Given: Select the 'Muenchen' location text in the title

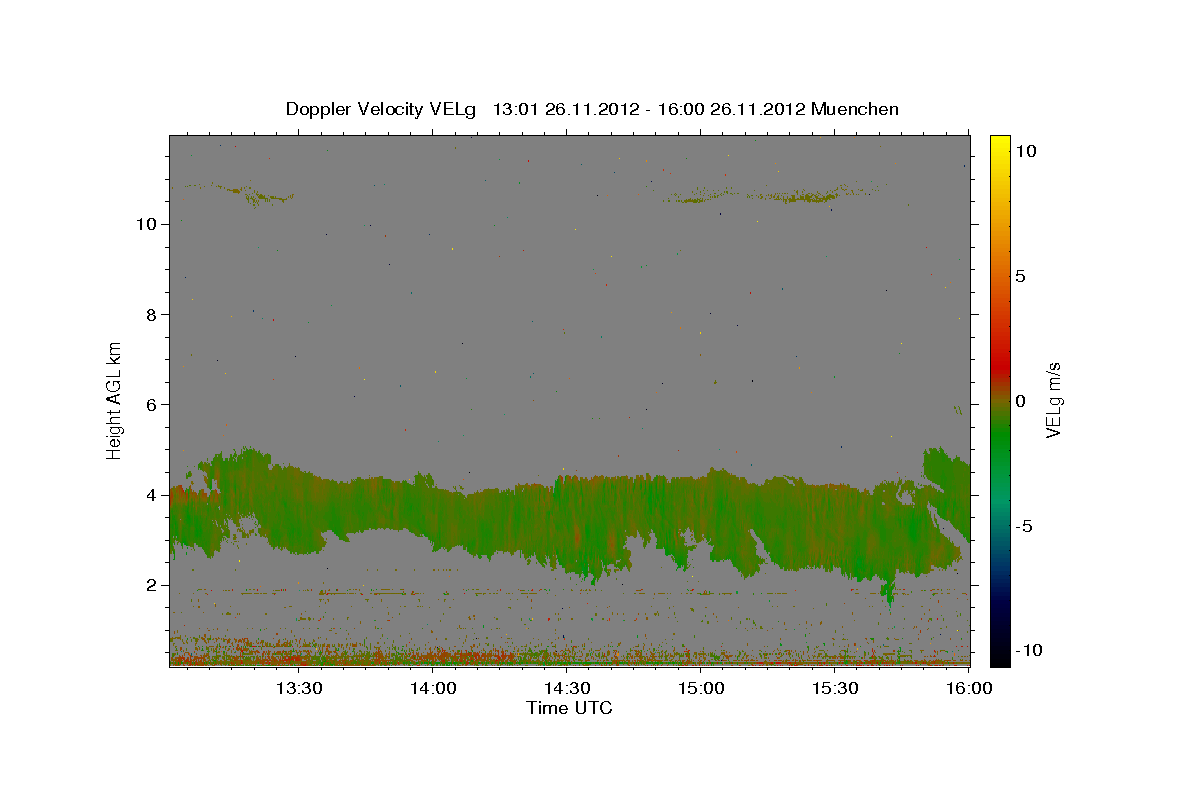Looking at the screenshot, I should [855, 109].
